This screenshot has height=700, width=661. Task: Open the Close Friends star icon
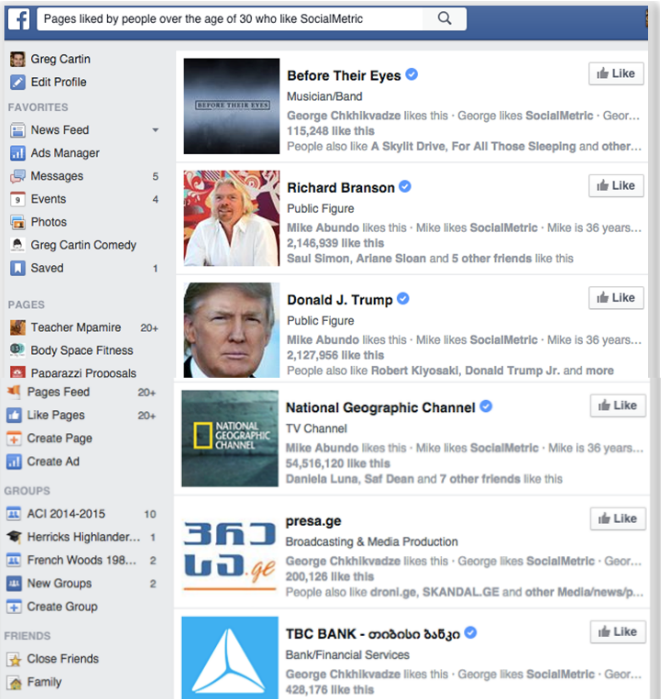point(15,659)
